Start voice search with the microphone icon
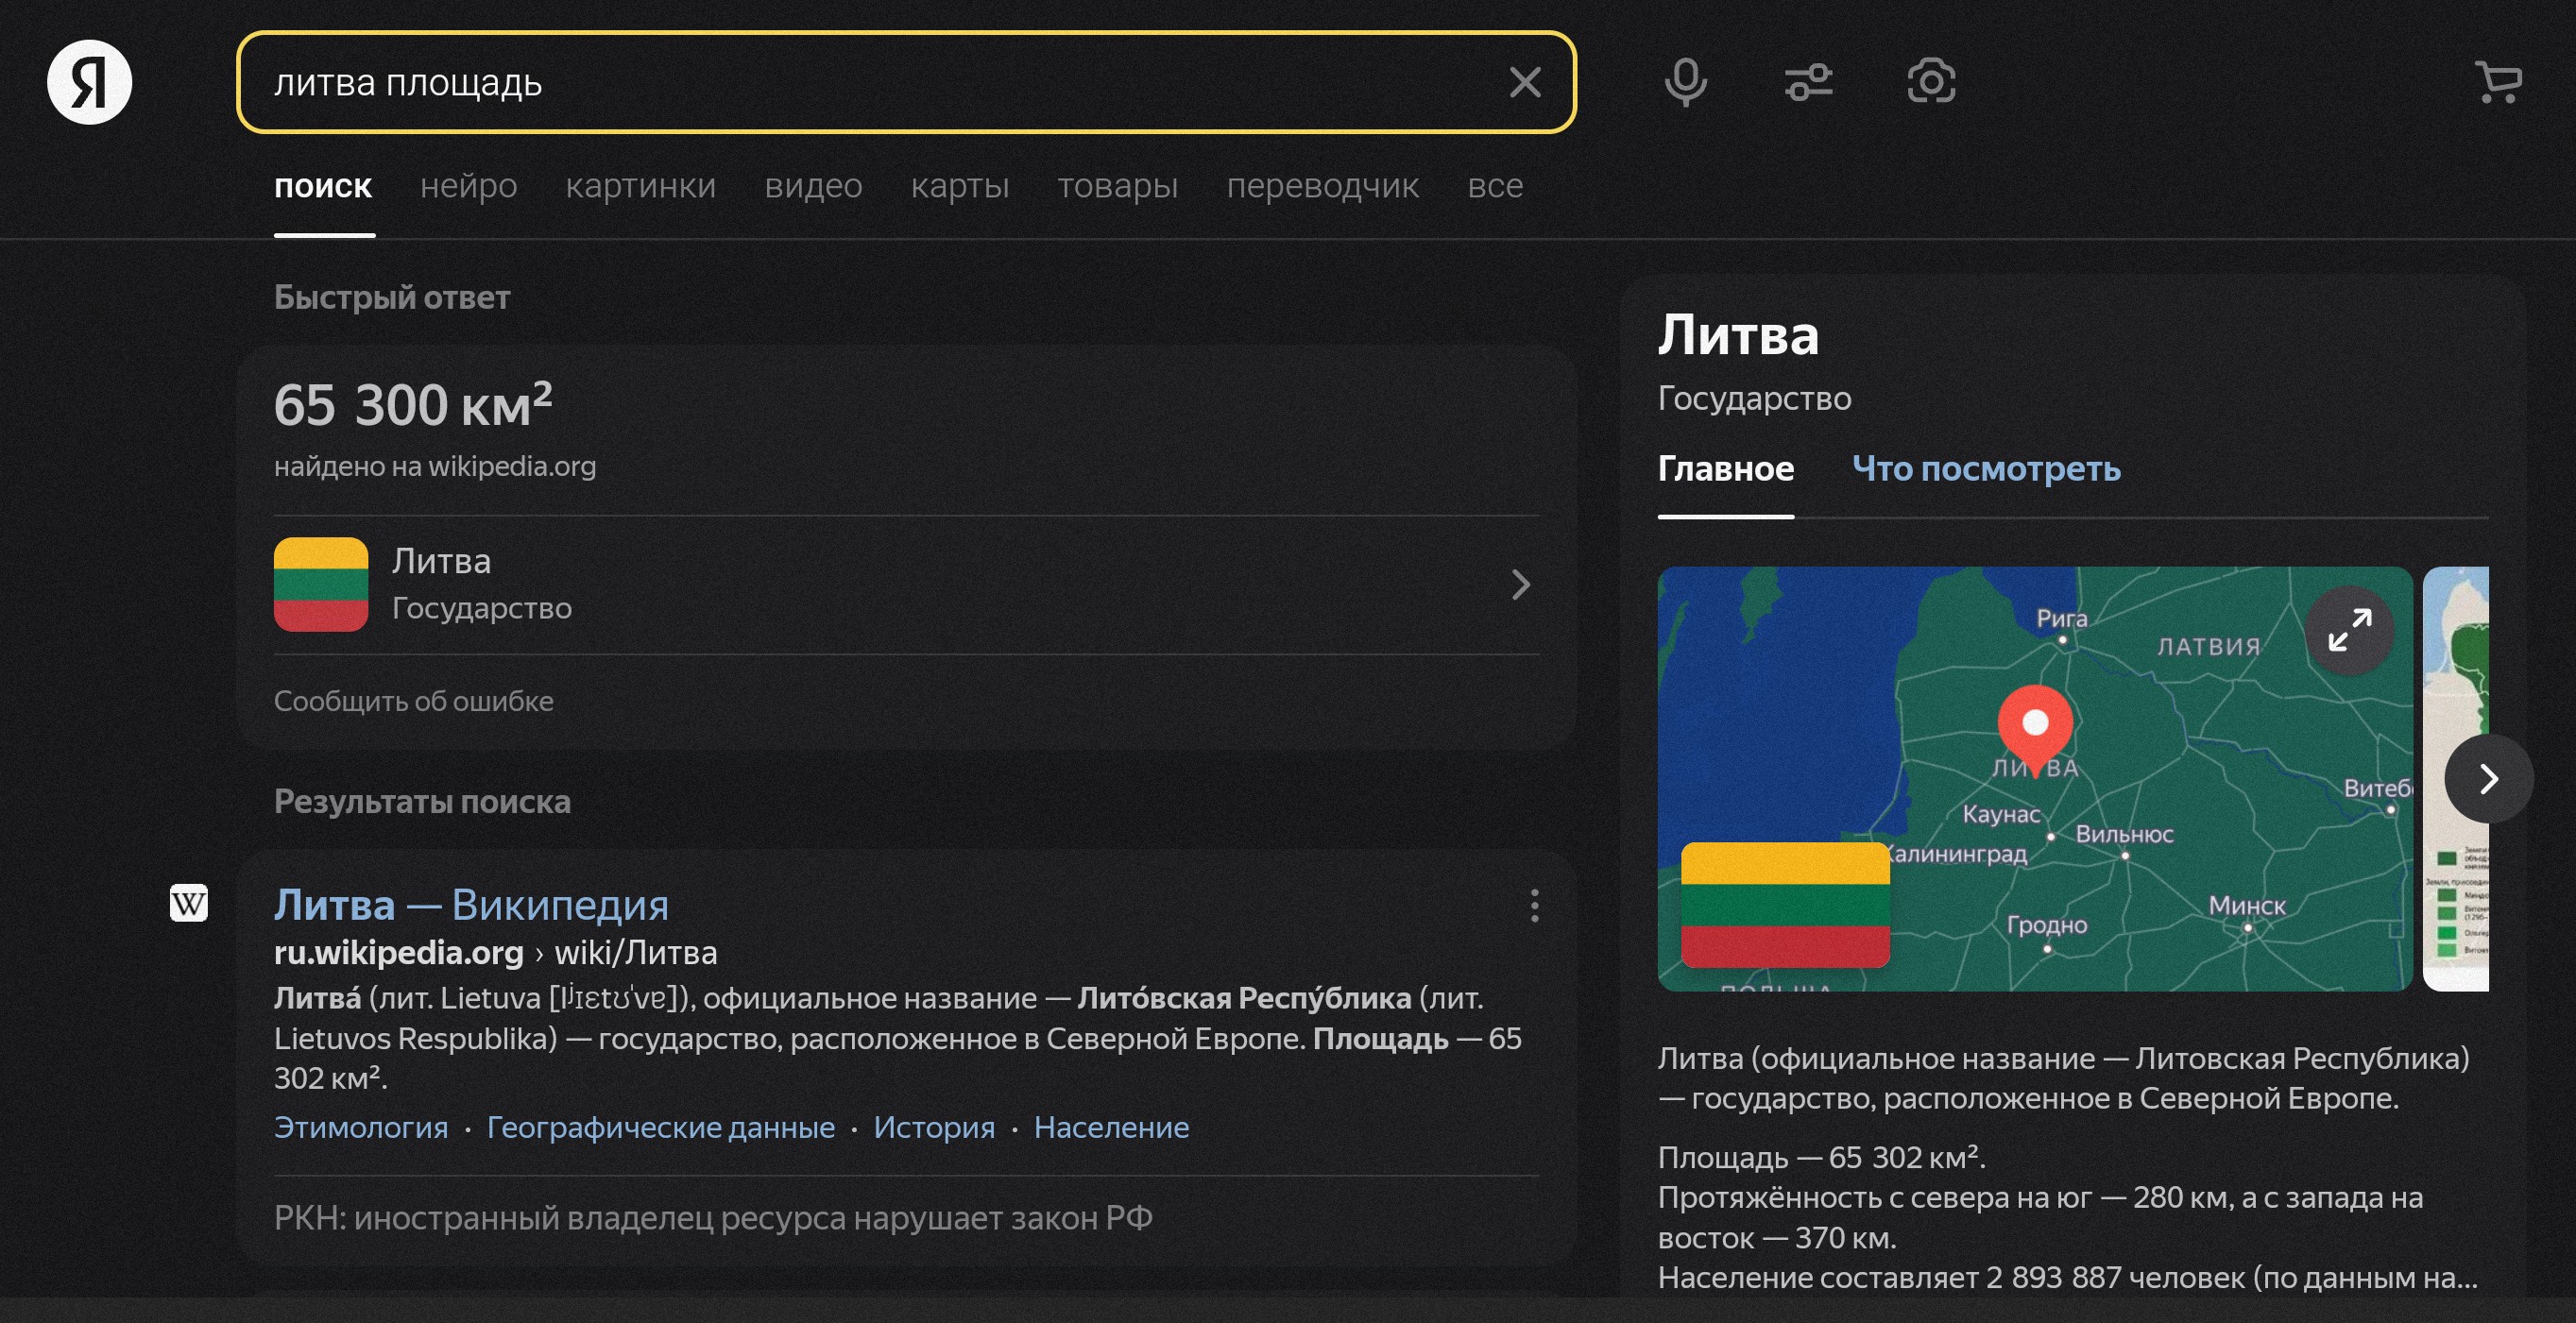The height and width of the screenshot is (1323, 2576). pyautogui.click(x=1685, y=82)
